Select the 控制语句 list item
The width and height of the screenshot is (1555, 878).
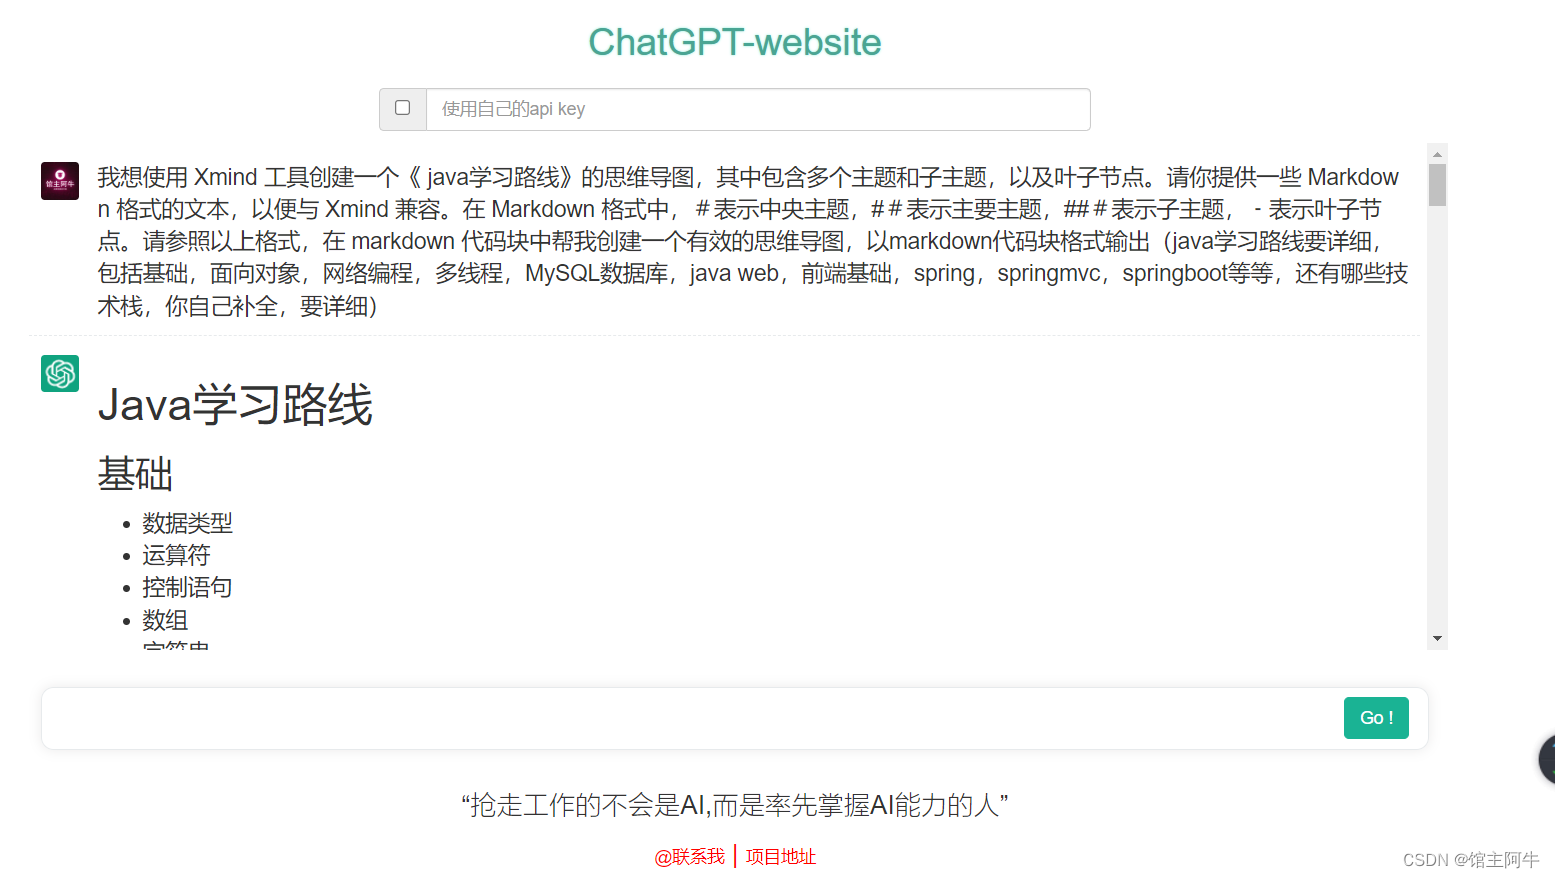click(187, 587)
